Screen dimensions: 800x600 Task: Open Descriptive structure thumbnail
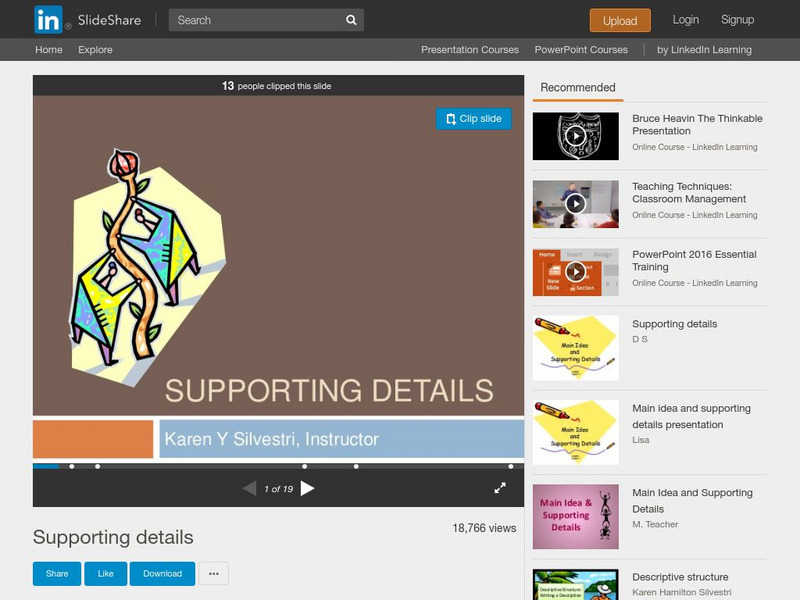tap(576, 585)
